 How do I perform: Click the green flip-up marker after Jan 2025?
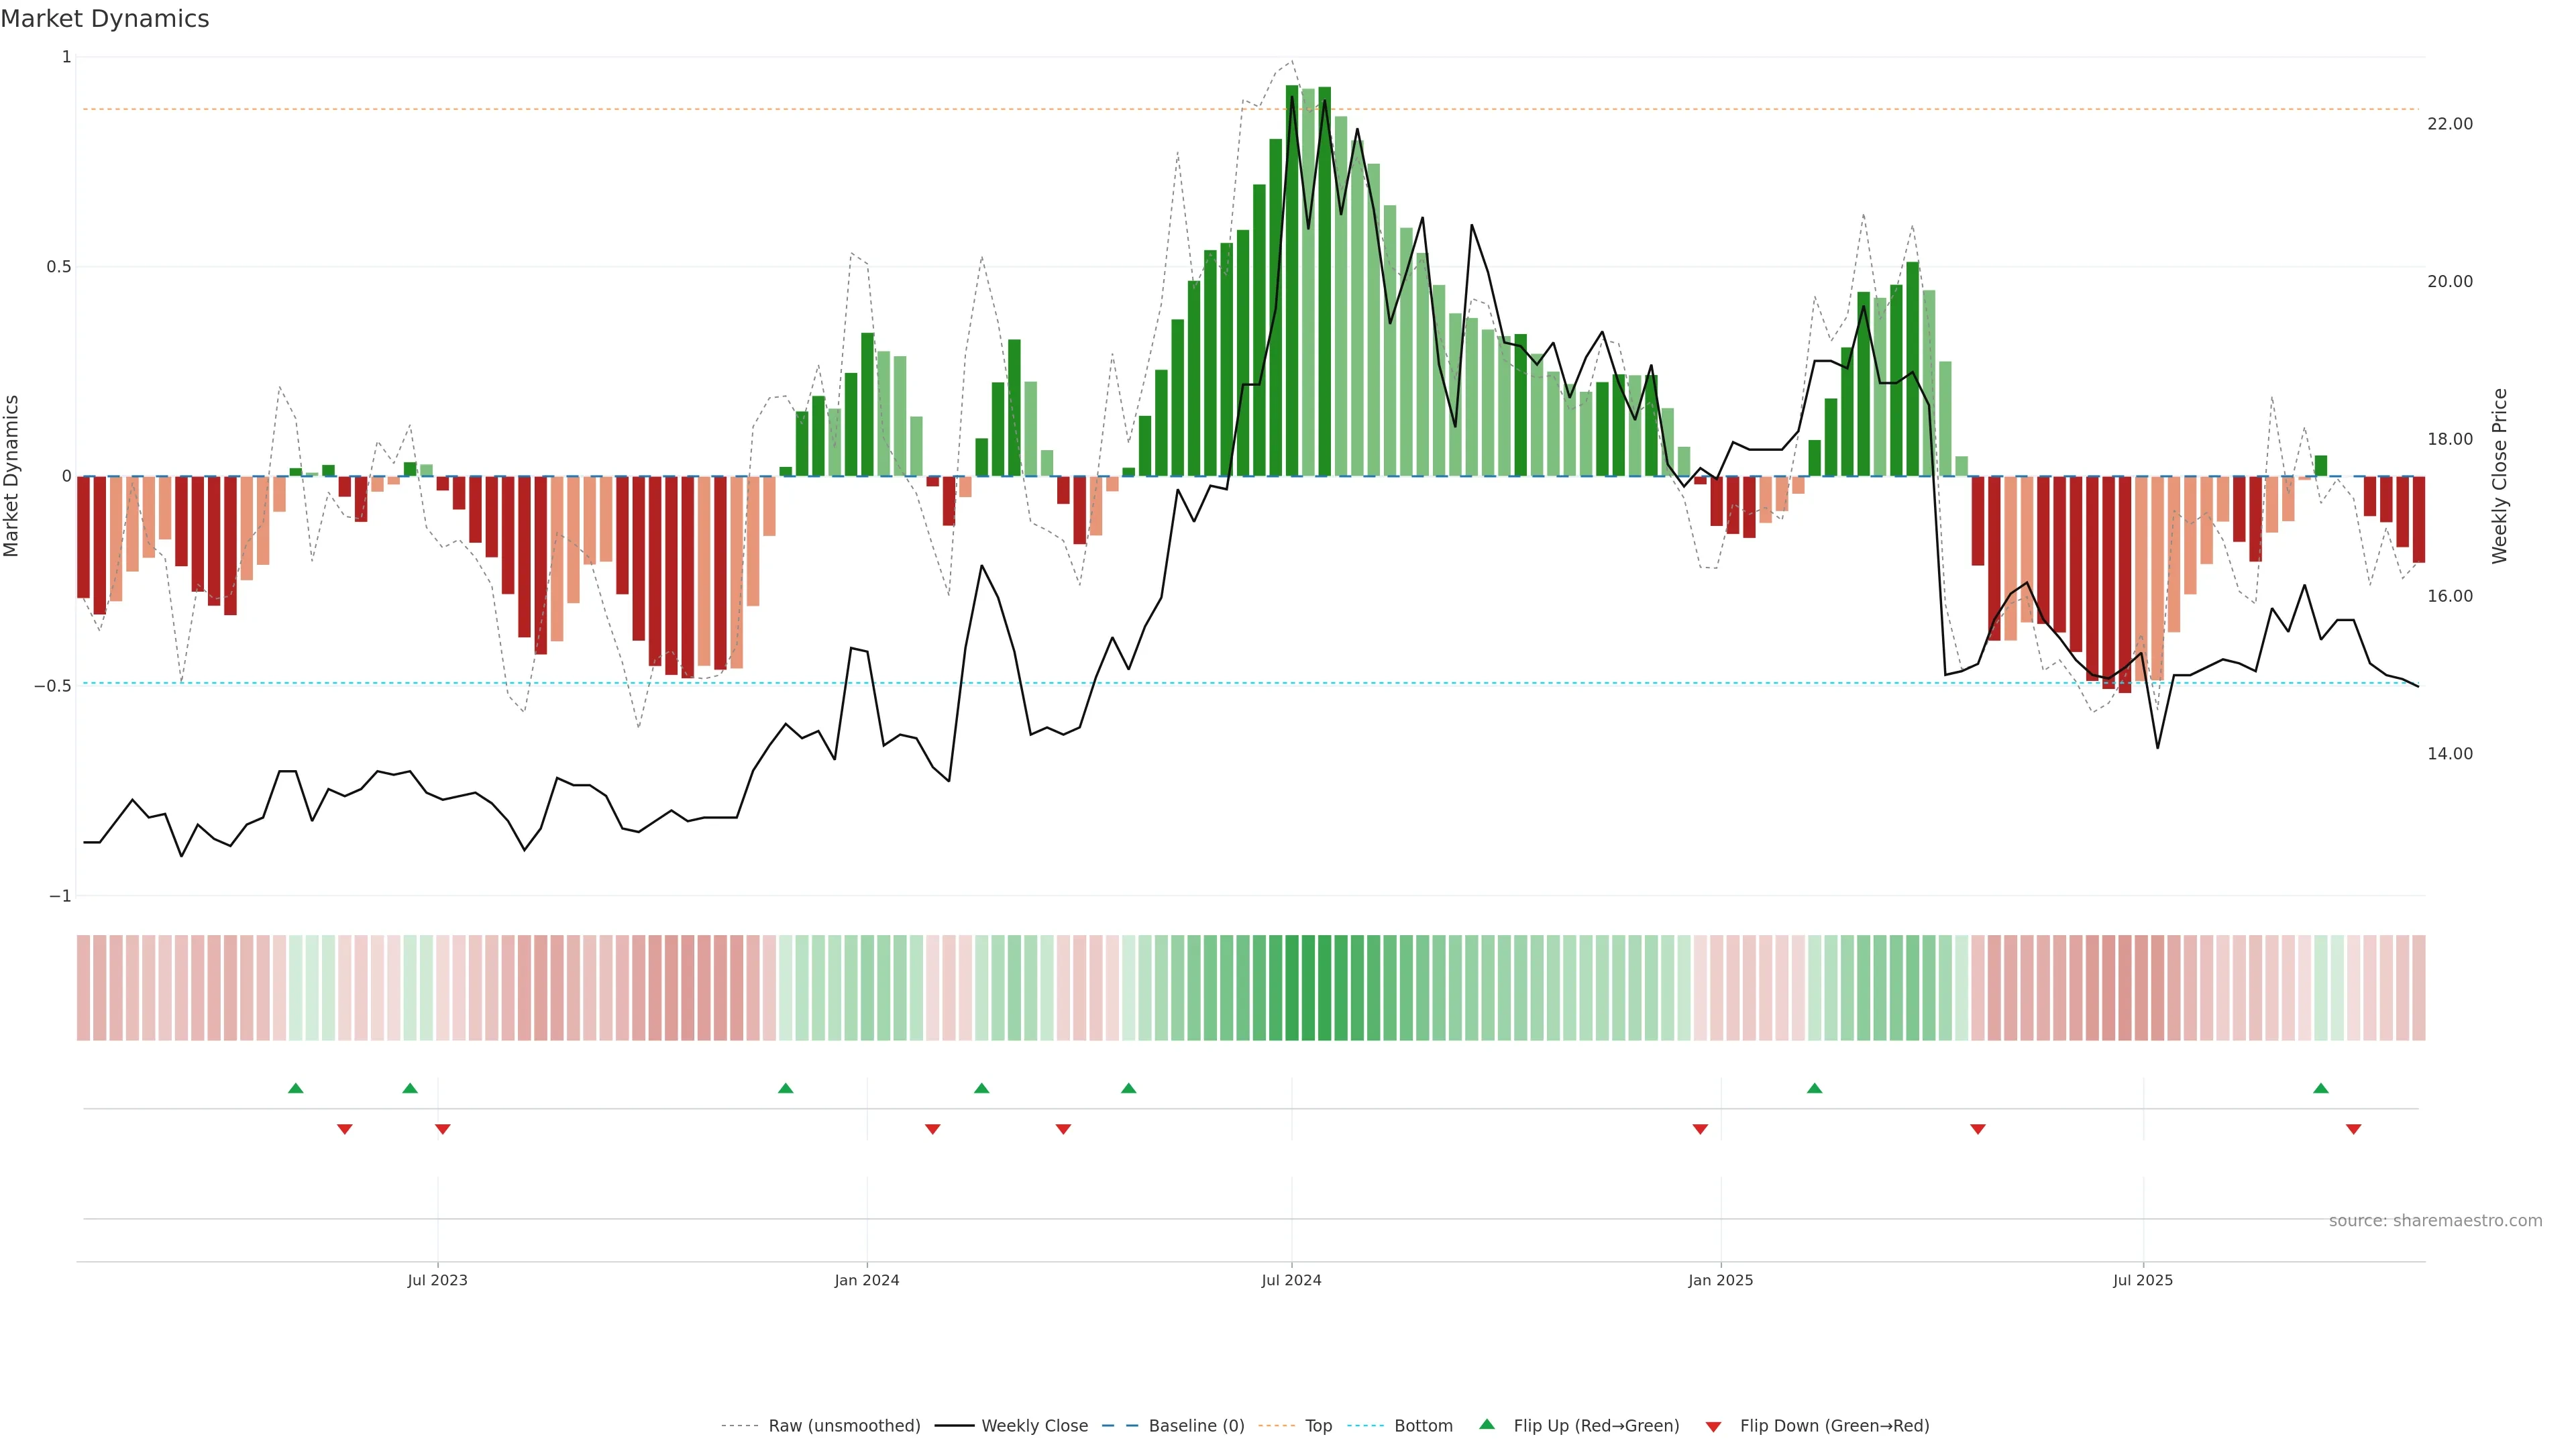[x=1814, y=1088]
